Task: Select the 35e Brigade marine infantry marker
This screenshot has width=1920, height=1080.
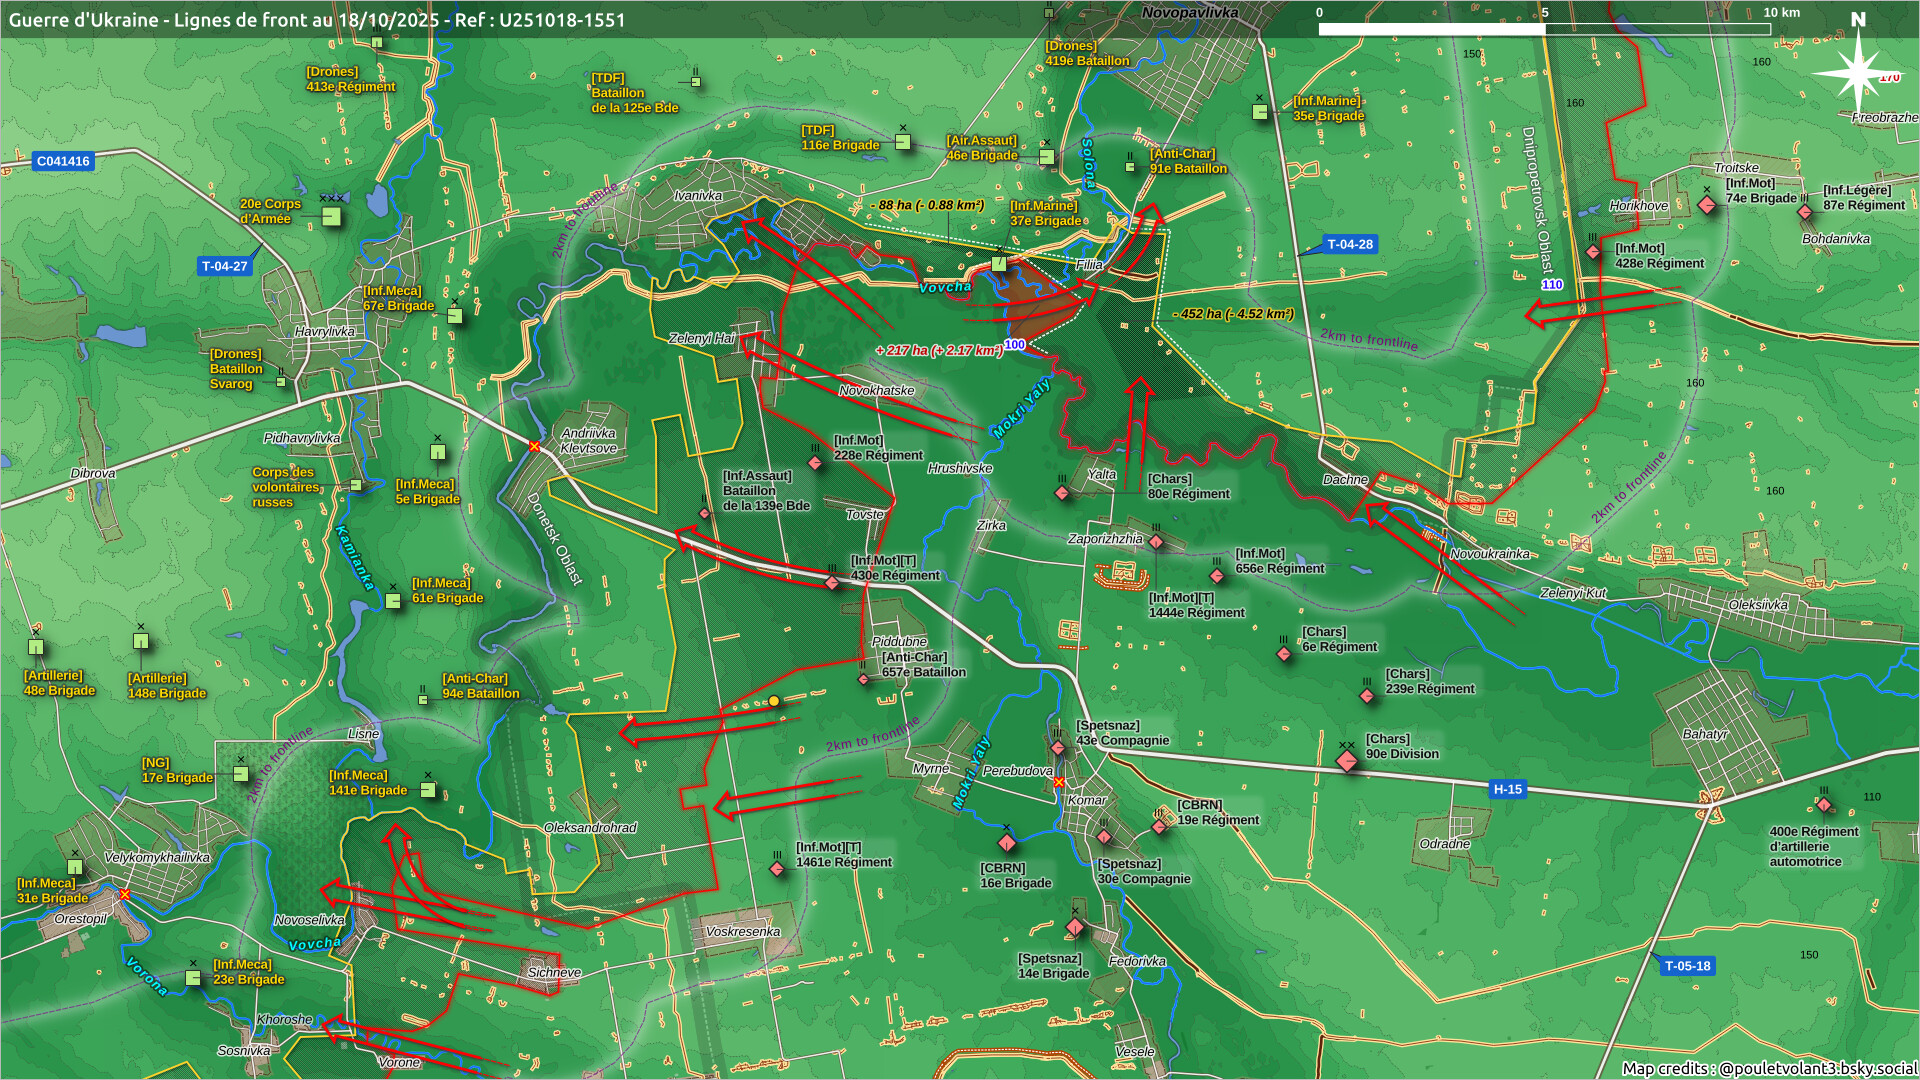Action: coord(1260,112)
